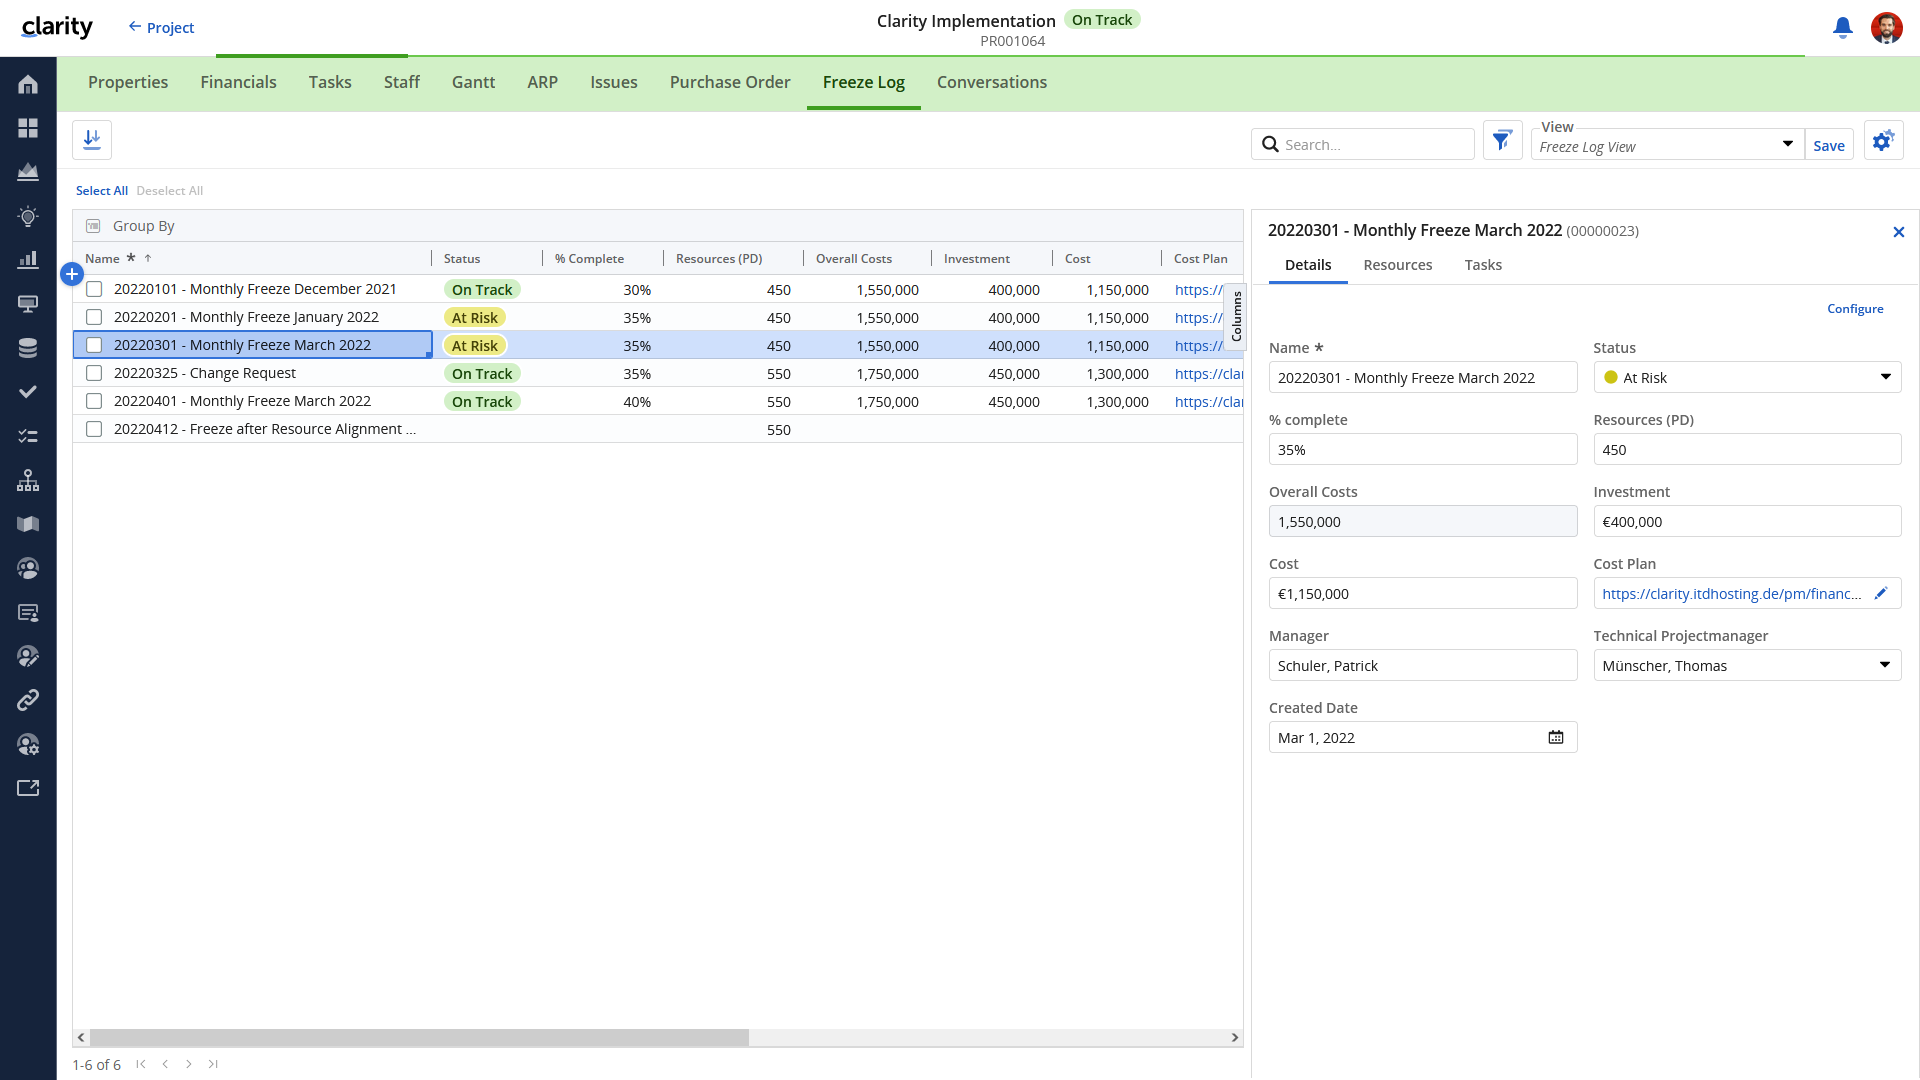Open the dashboard grid icon in sidebar
The height and width of the screenshot is (1080, 1920).
(x=28, y=128)
